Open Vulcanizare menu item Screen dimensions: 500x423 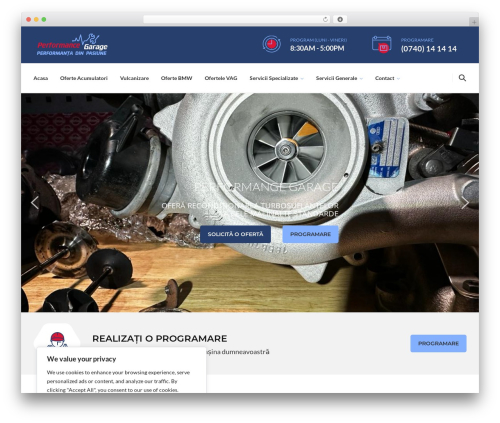pyautogui.click(x=134, y=78)
